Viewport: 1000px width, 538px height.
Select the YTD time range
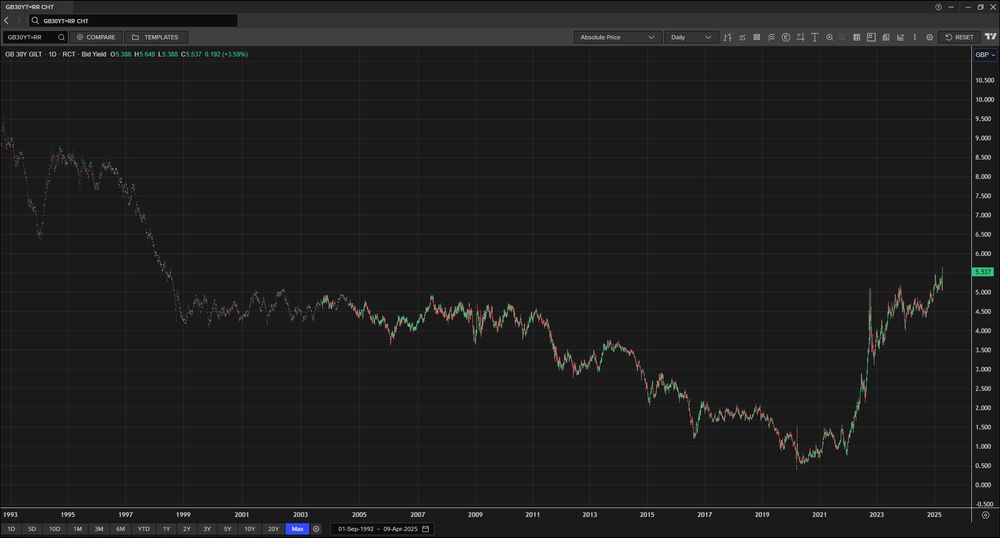(x=143, y=529)
